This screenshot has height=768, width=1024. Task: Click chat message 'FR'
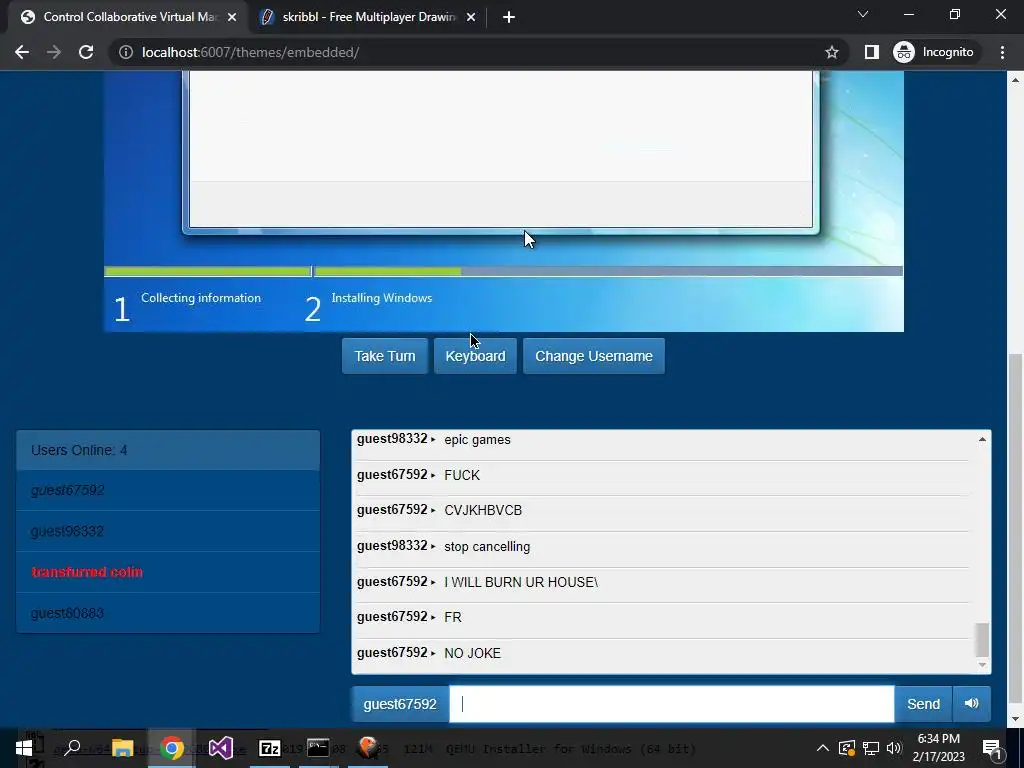coord(453,617)
